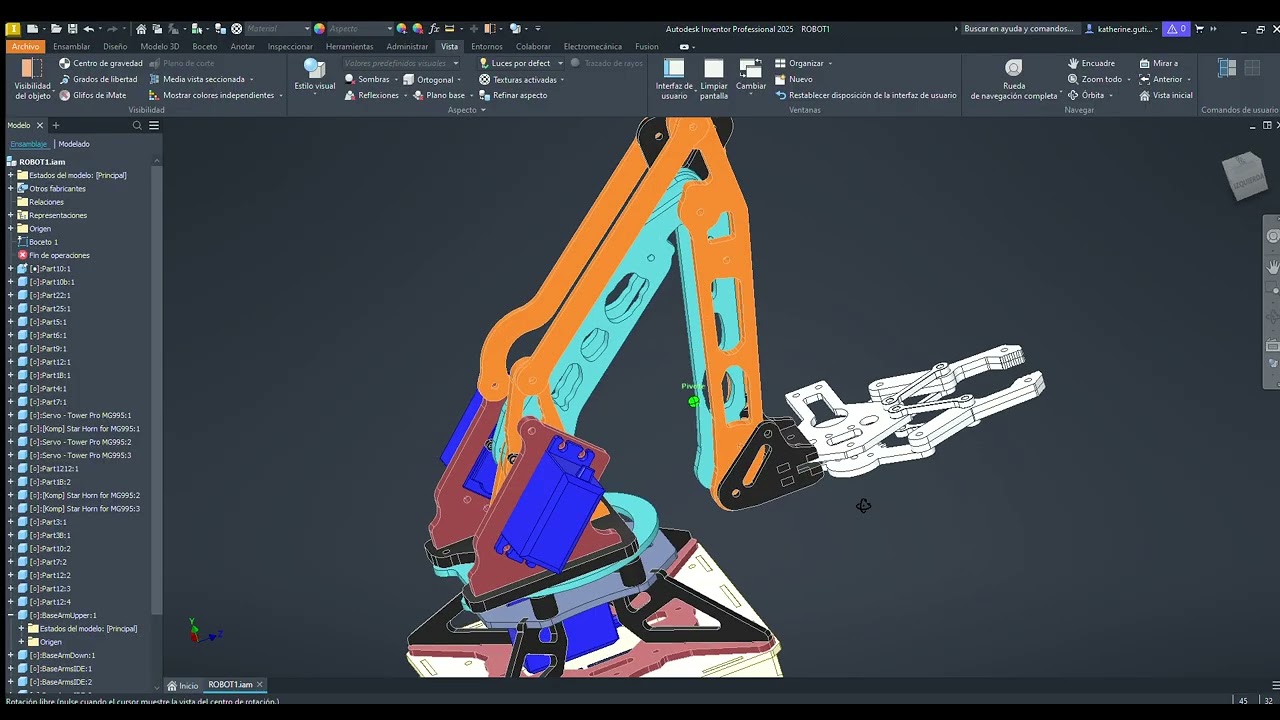Select Boceto 1 in browser tree
This screenshot has height=720, width=1280.
(x=43, y=242)
